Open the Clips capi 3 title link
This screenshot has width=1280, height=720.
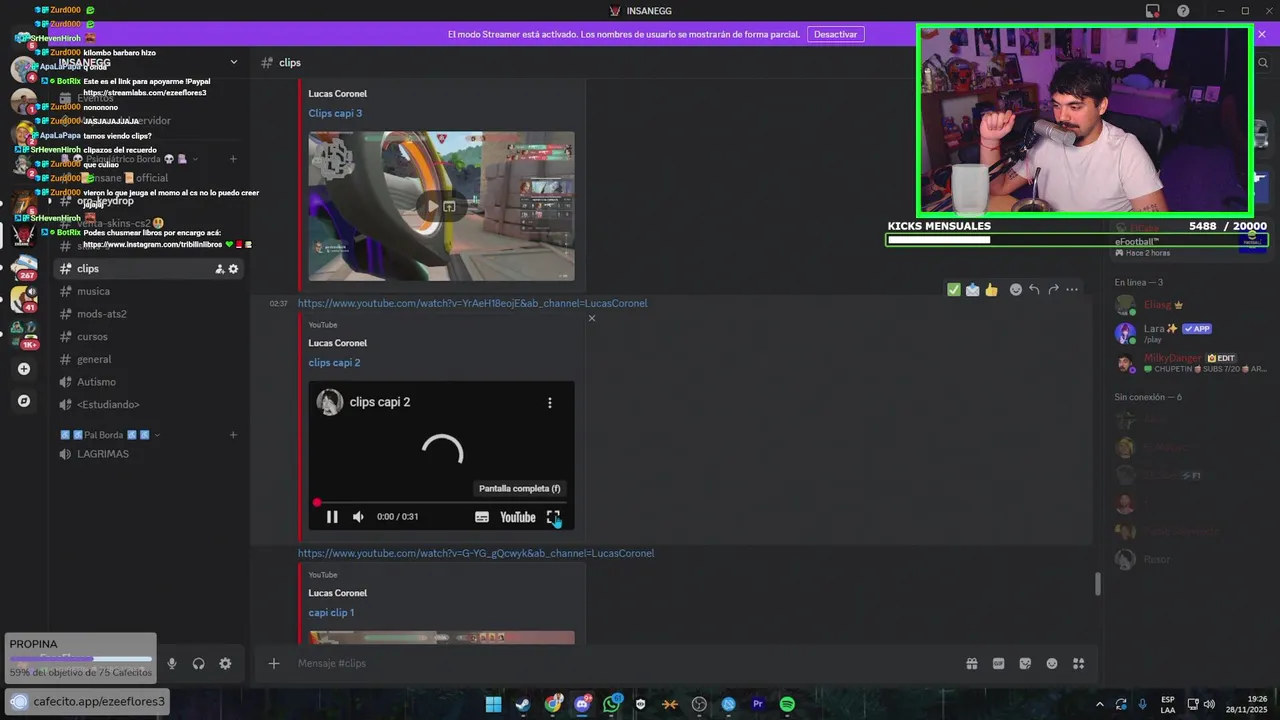click(x=335, y=113)
